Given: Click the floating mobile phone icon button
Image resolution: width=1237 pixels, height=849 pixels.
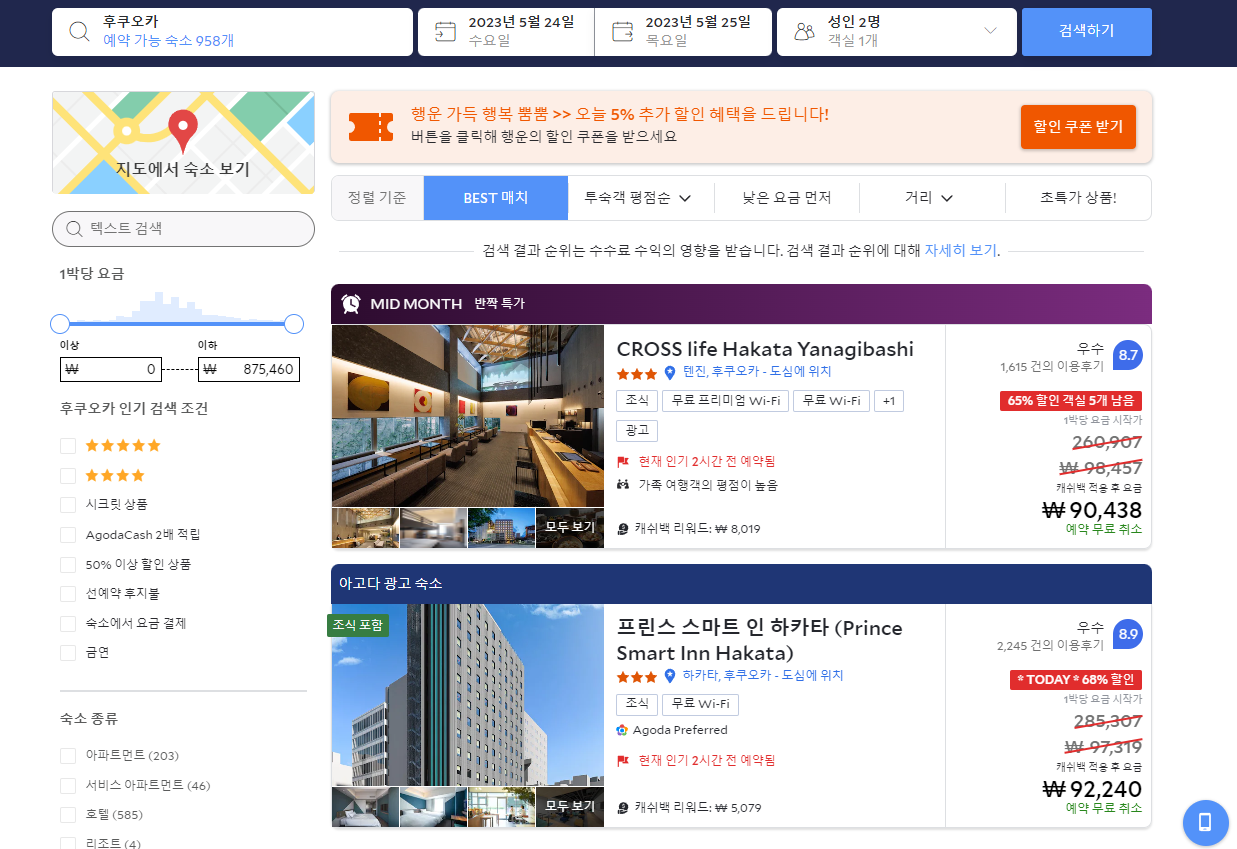Looking at the screenshot, I should pos(1205,823).
